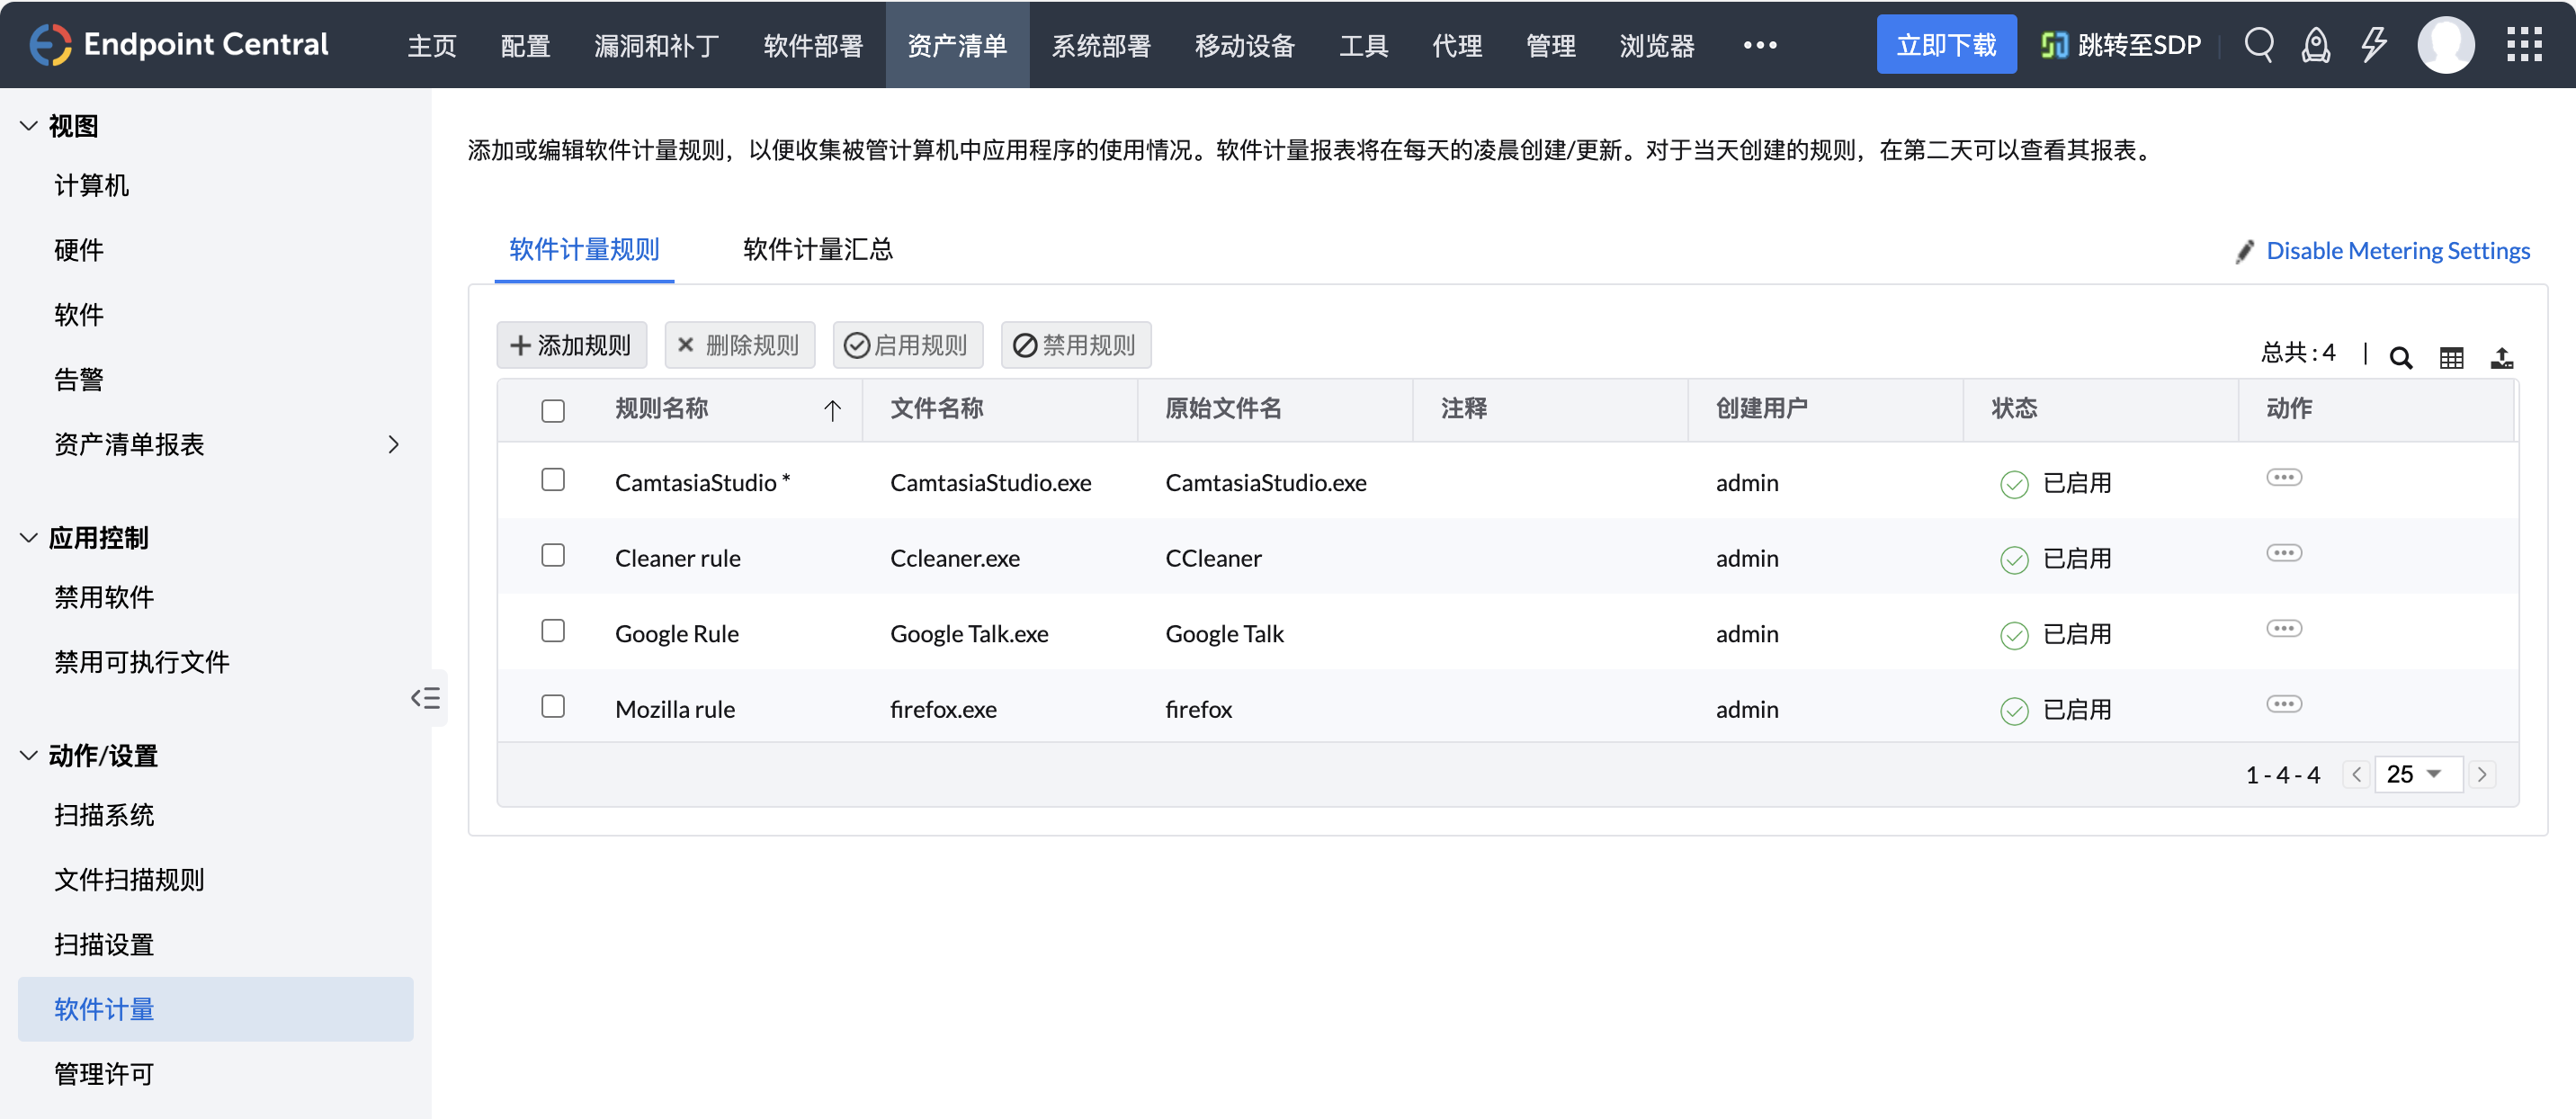
Task: Export rules using the upload icon
Action: pos(2503,357)
